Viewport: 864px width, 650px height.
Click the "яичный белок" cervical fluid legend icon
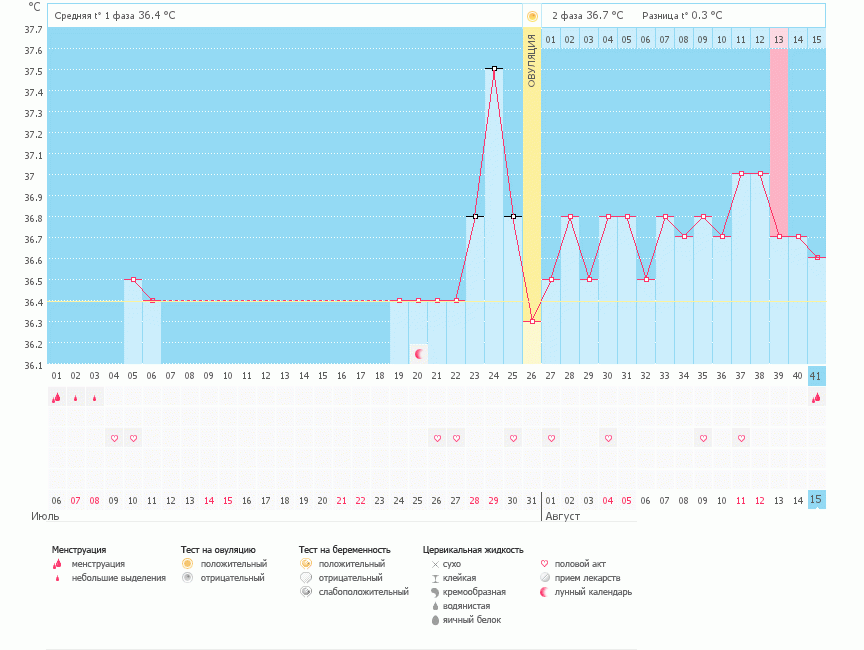[435, 620]
